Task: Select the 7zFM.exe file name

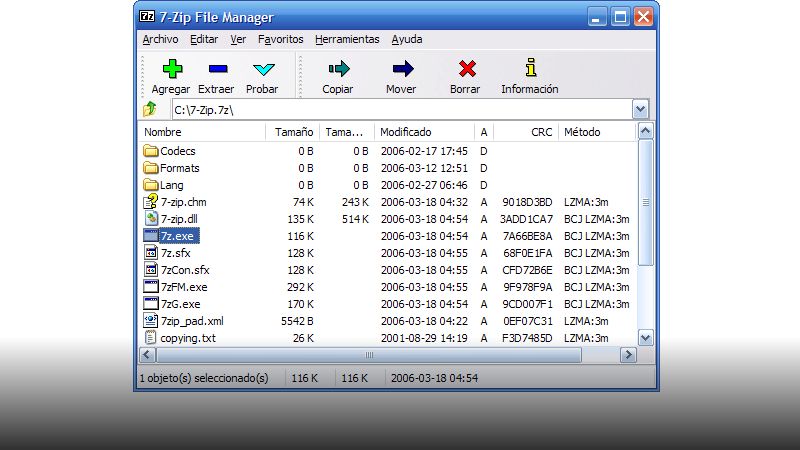Action: point(184,287)
